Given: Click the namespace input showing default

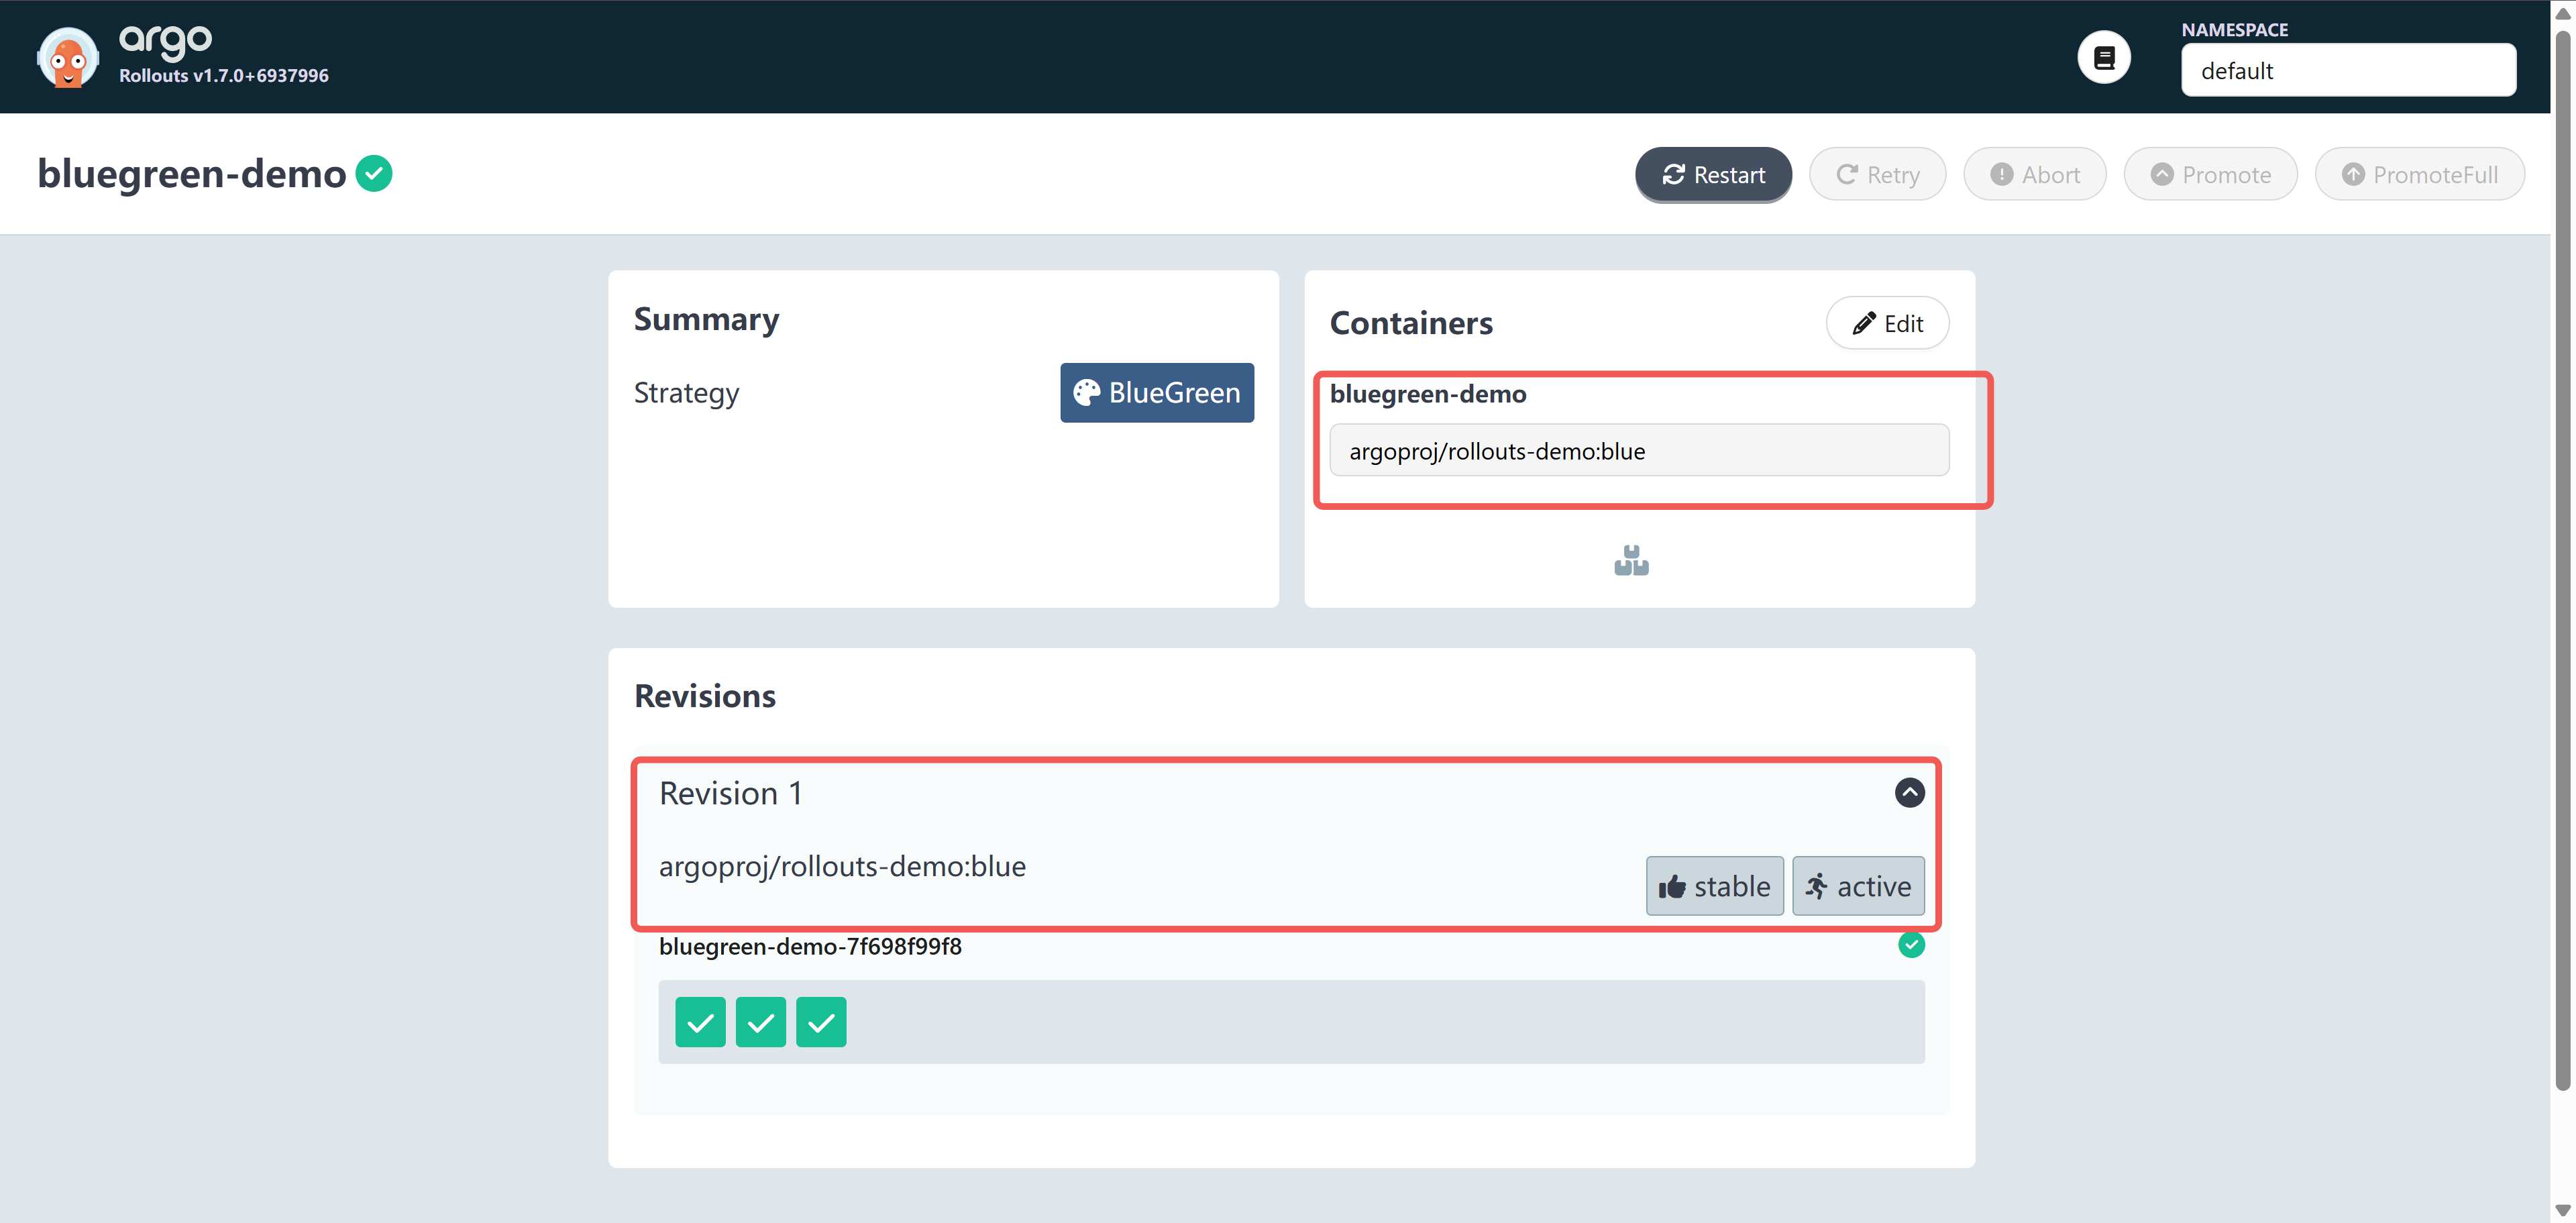Looking at the screenshot, I should tap(2348, 70).
